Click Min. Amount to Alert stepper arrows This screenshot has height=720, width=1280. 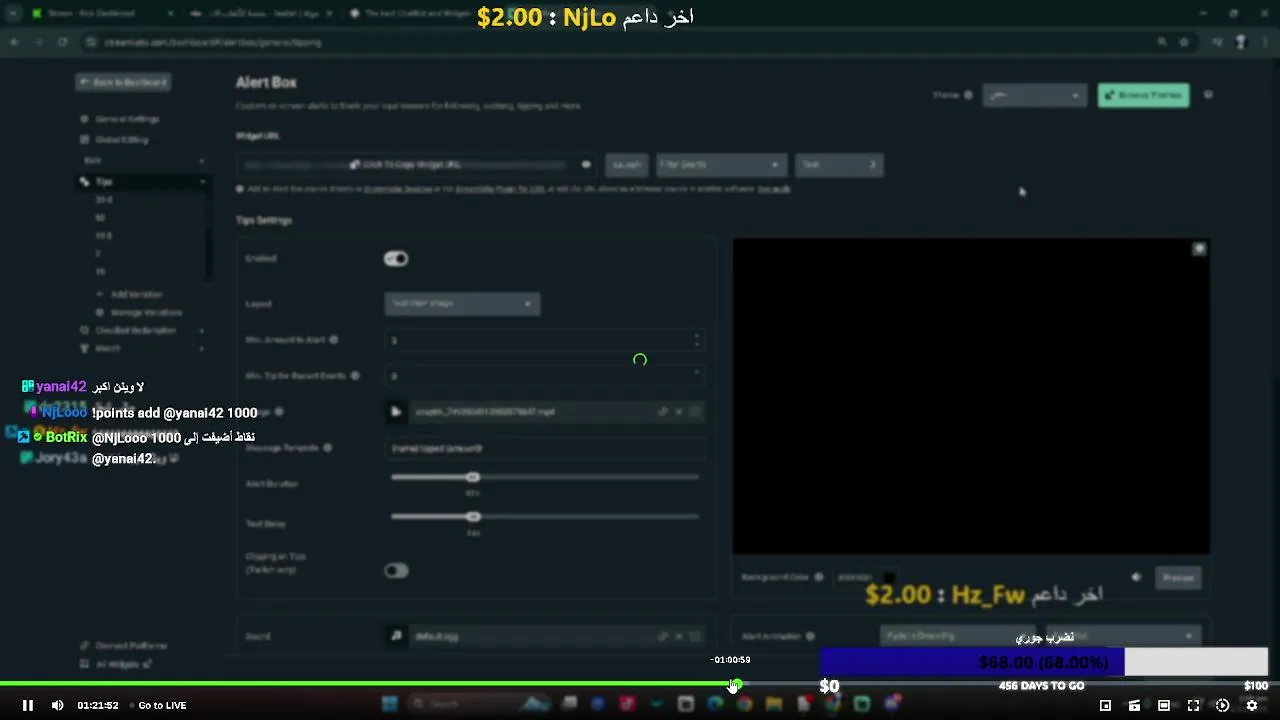pyautogui.click(x=696, y=340)
